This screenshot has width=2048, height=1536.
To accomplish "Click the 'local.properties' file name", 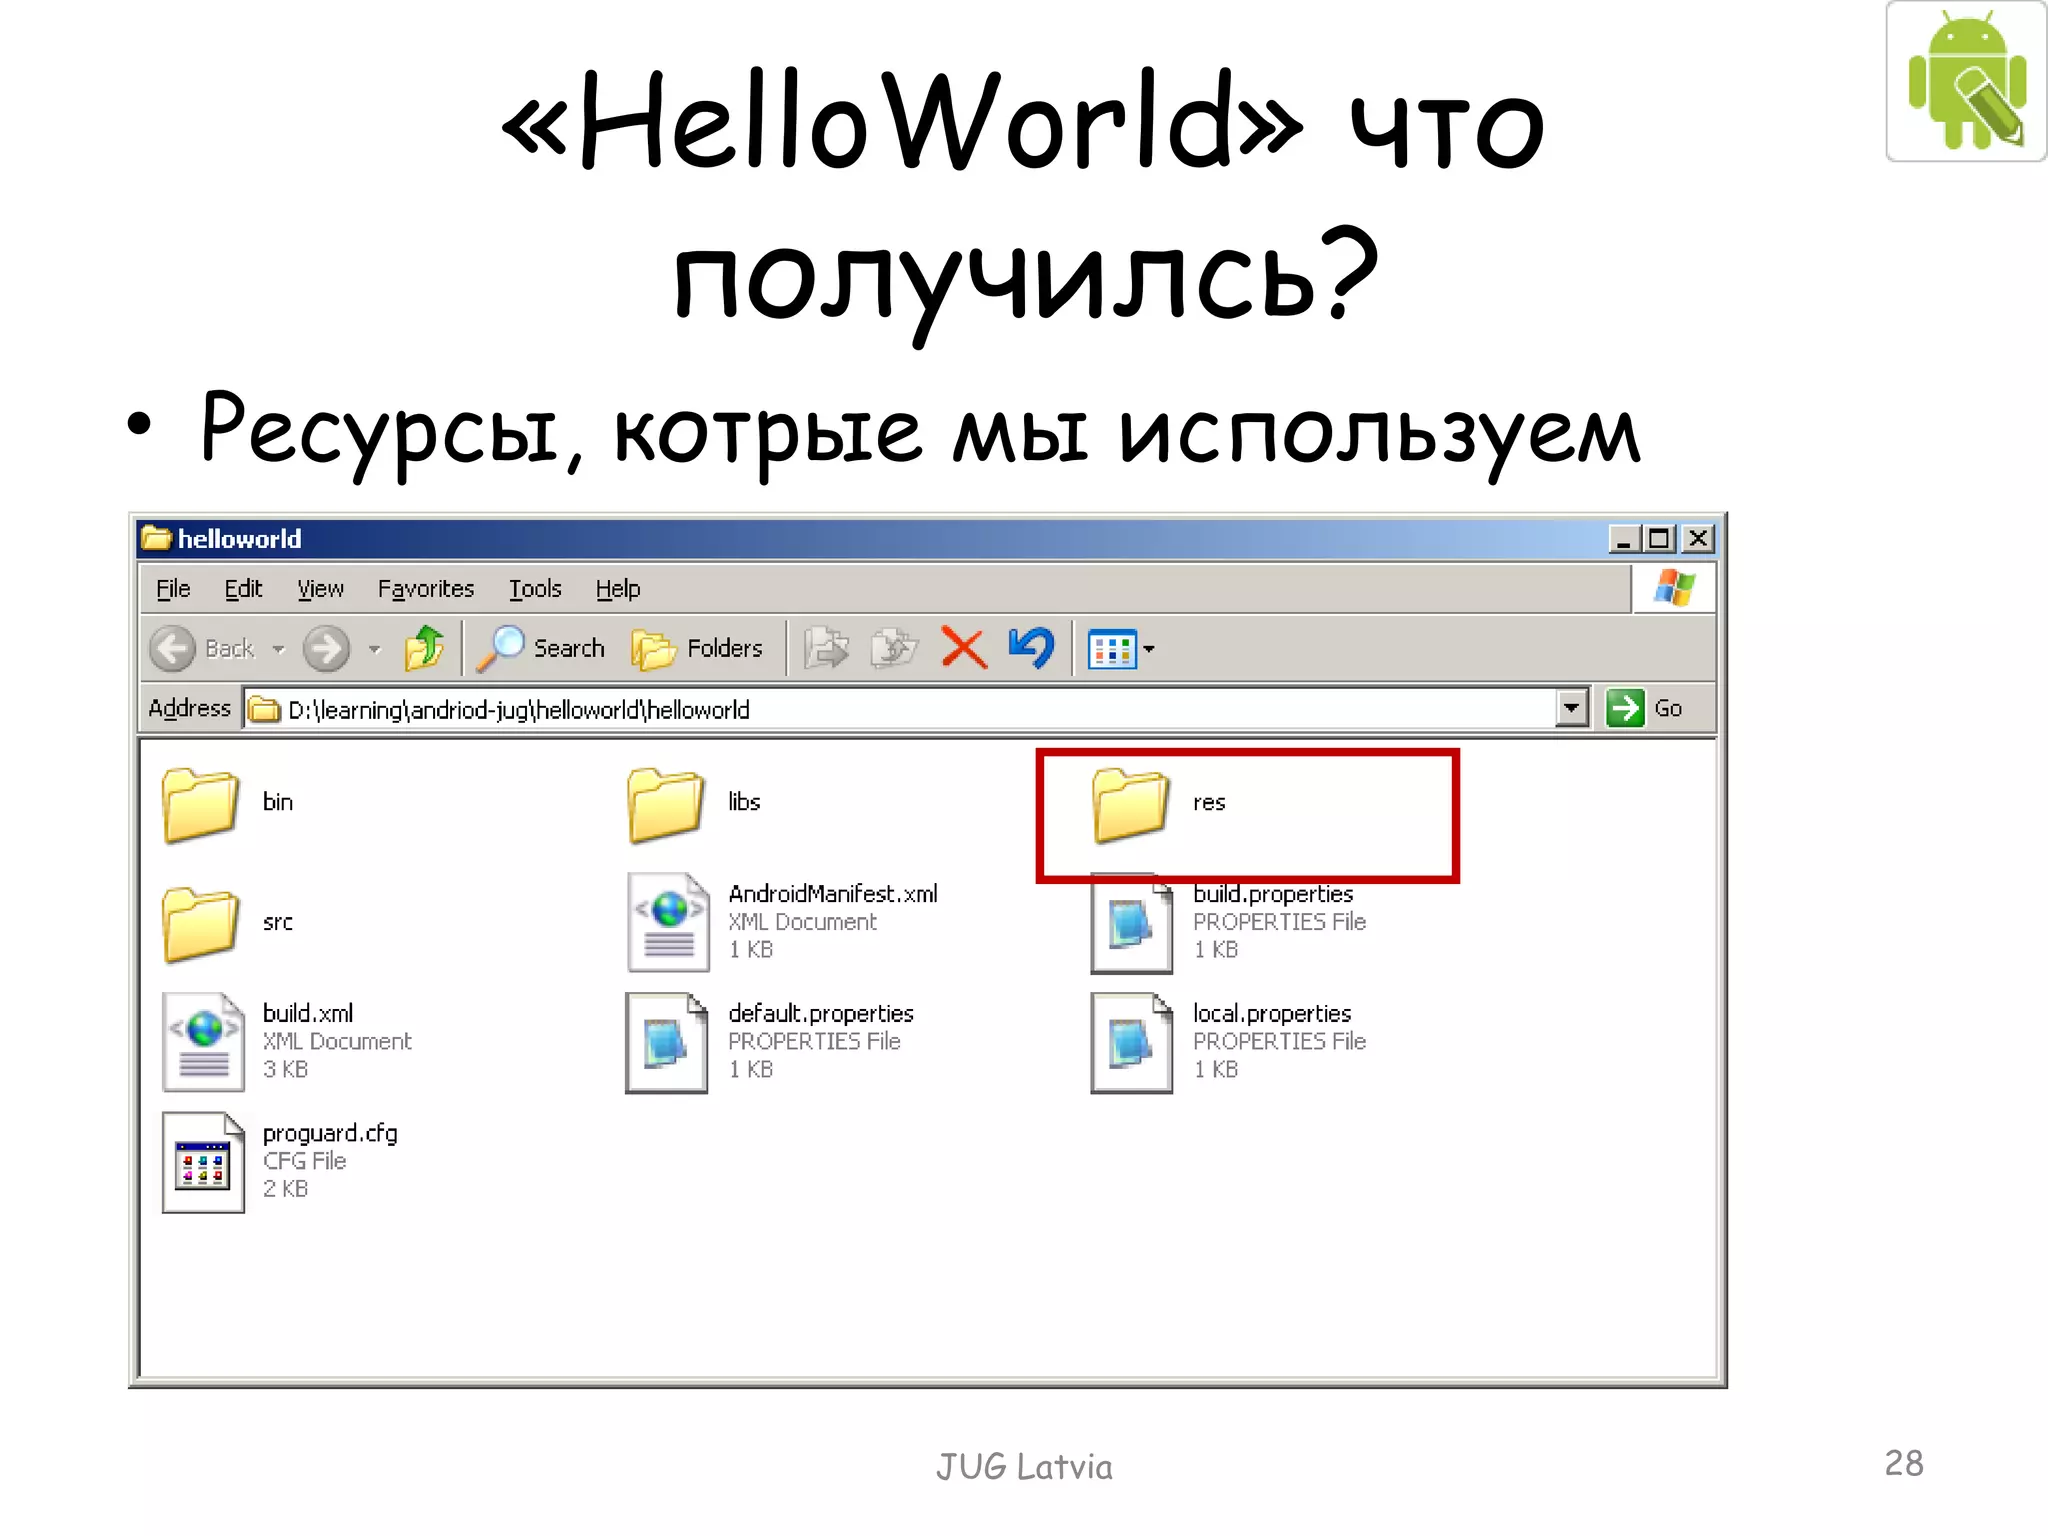I will pyautogui.click(x=1272, y=1014).
